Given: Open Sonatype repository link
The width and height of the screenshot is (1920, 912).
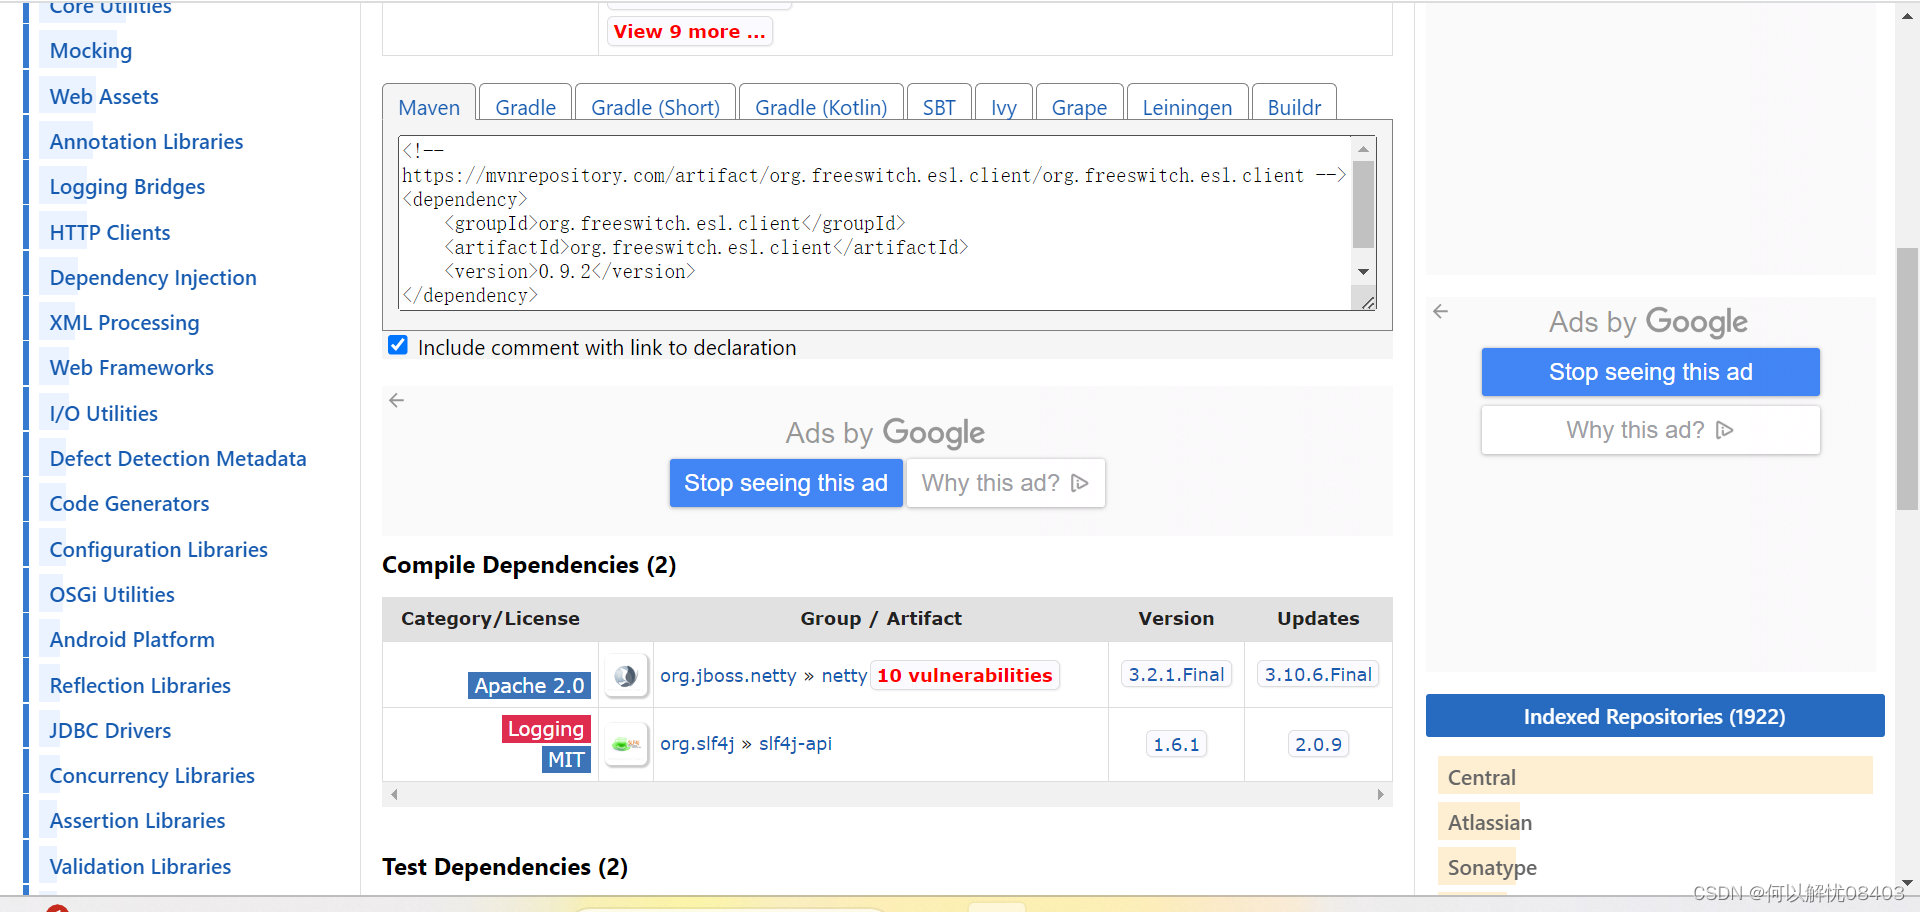Looking at the screenshot, I should pos(1492,868).
